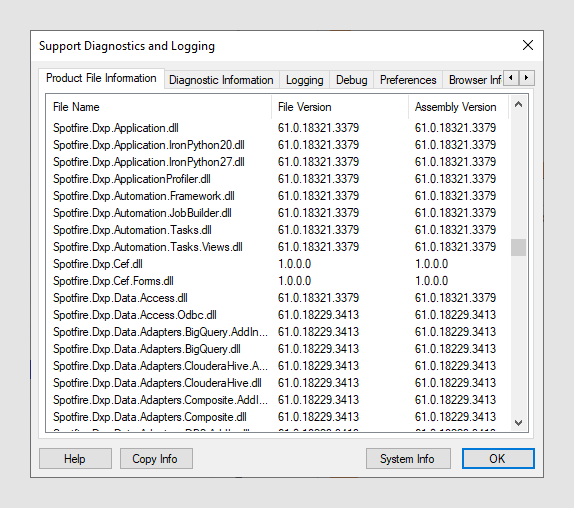Select Spotfire.Dxp.Data.Adapters.Composite.dll row
The width and height of the screenshot is (574, 508).
point(277,417)
